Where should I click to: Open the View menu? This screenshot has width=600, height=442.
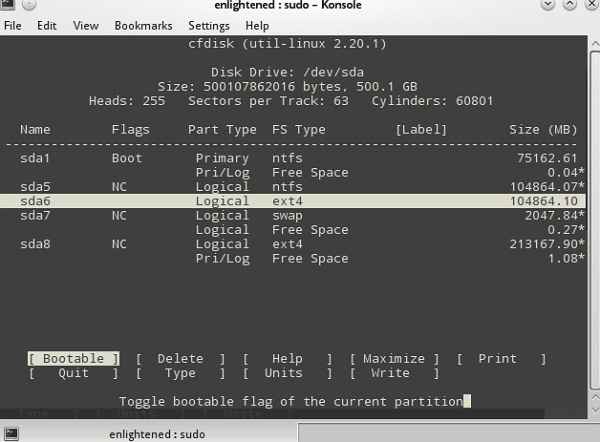[x=86, y=26]
